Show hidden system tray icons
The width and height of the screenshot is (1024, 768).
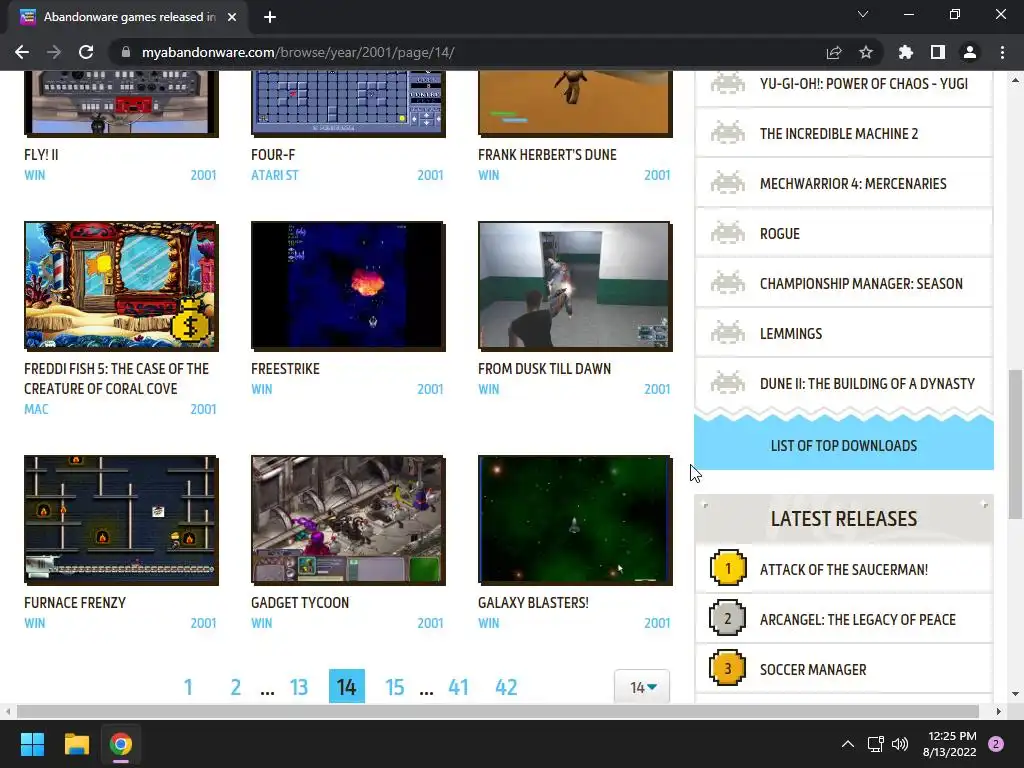[x=848, y=744]
